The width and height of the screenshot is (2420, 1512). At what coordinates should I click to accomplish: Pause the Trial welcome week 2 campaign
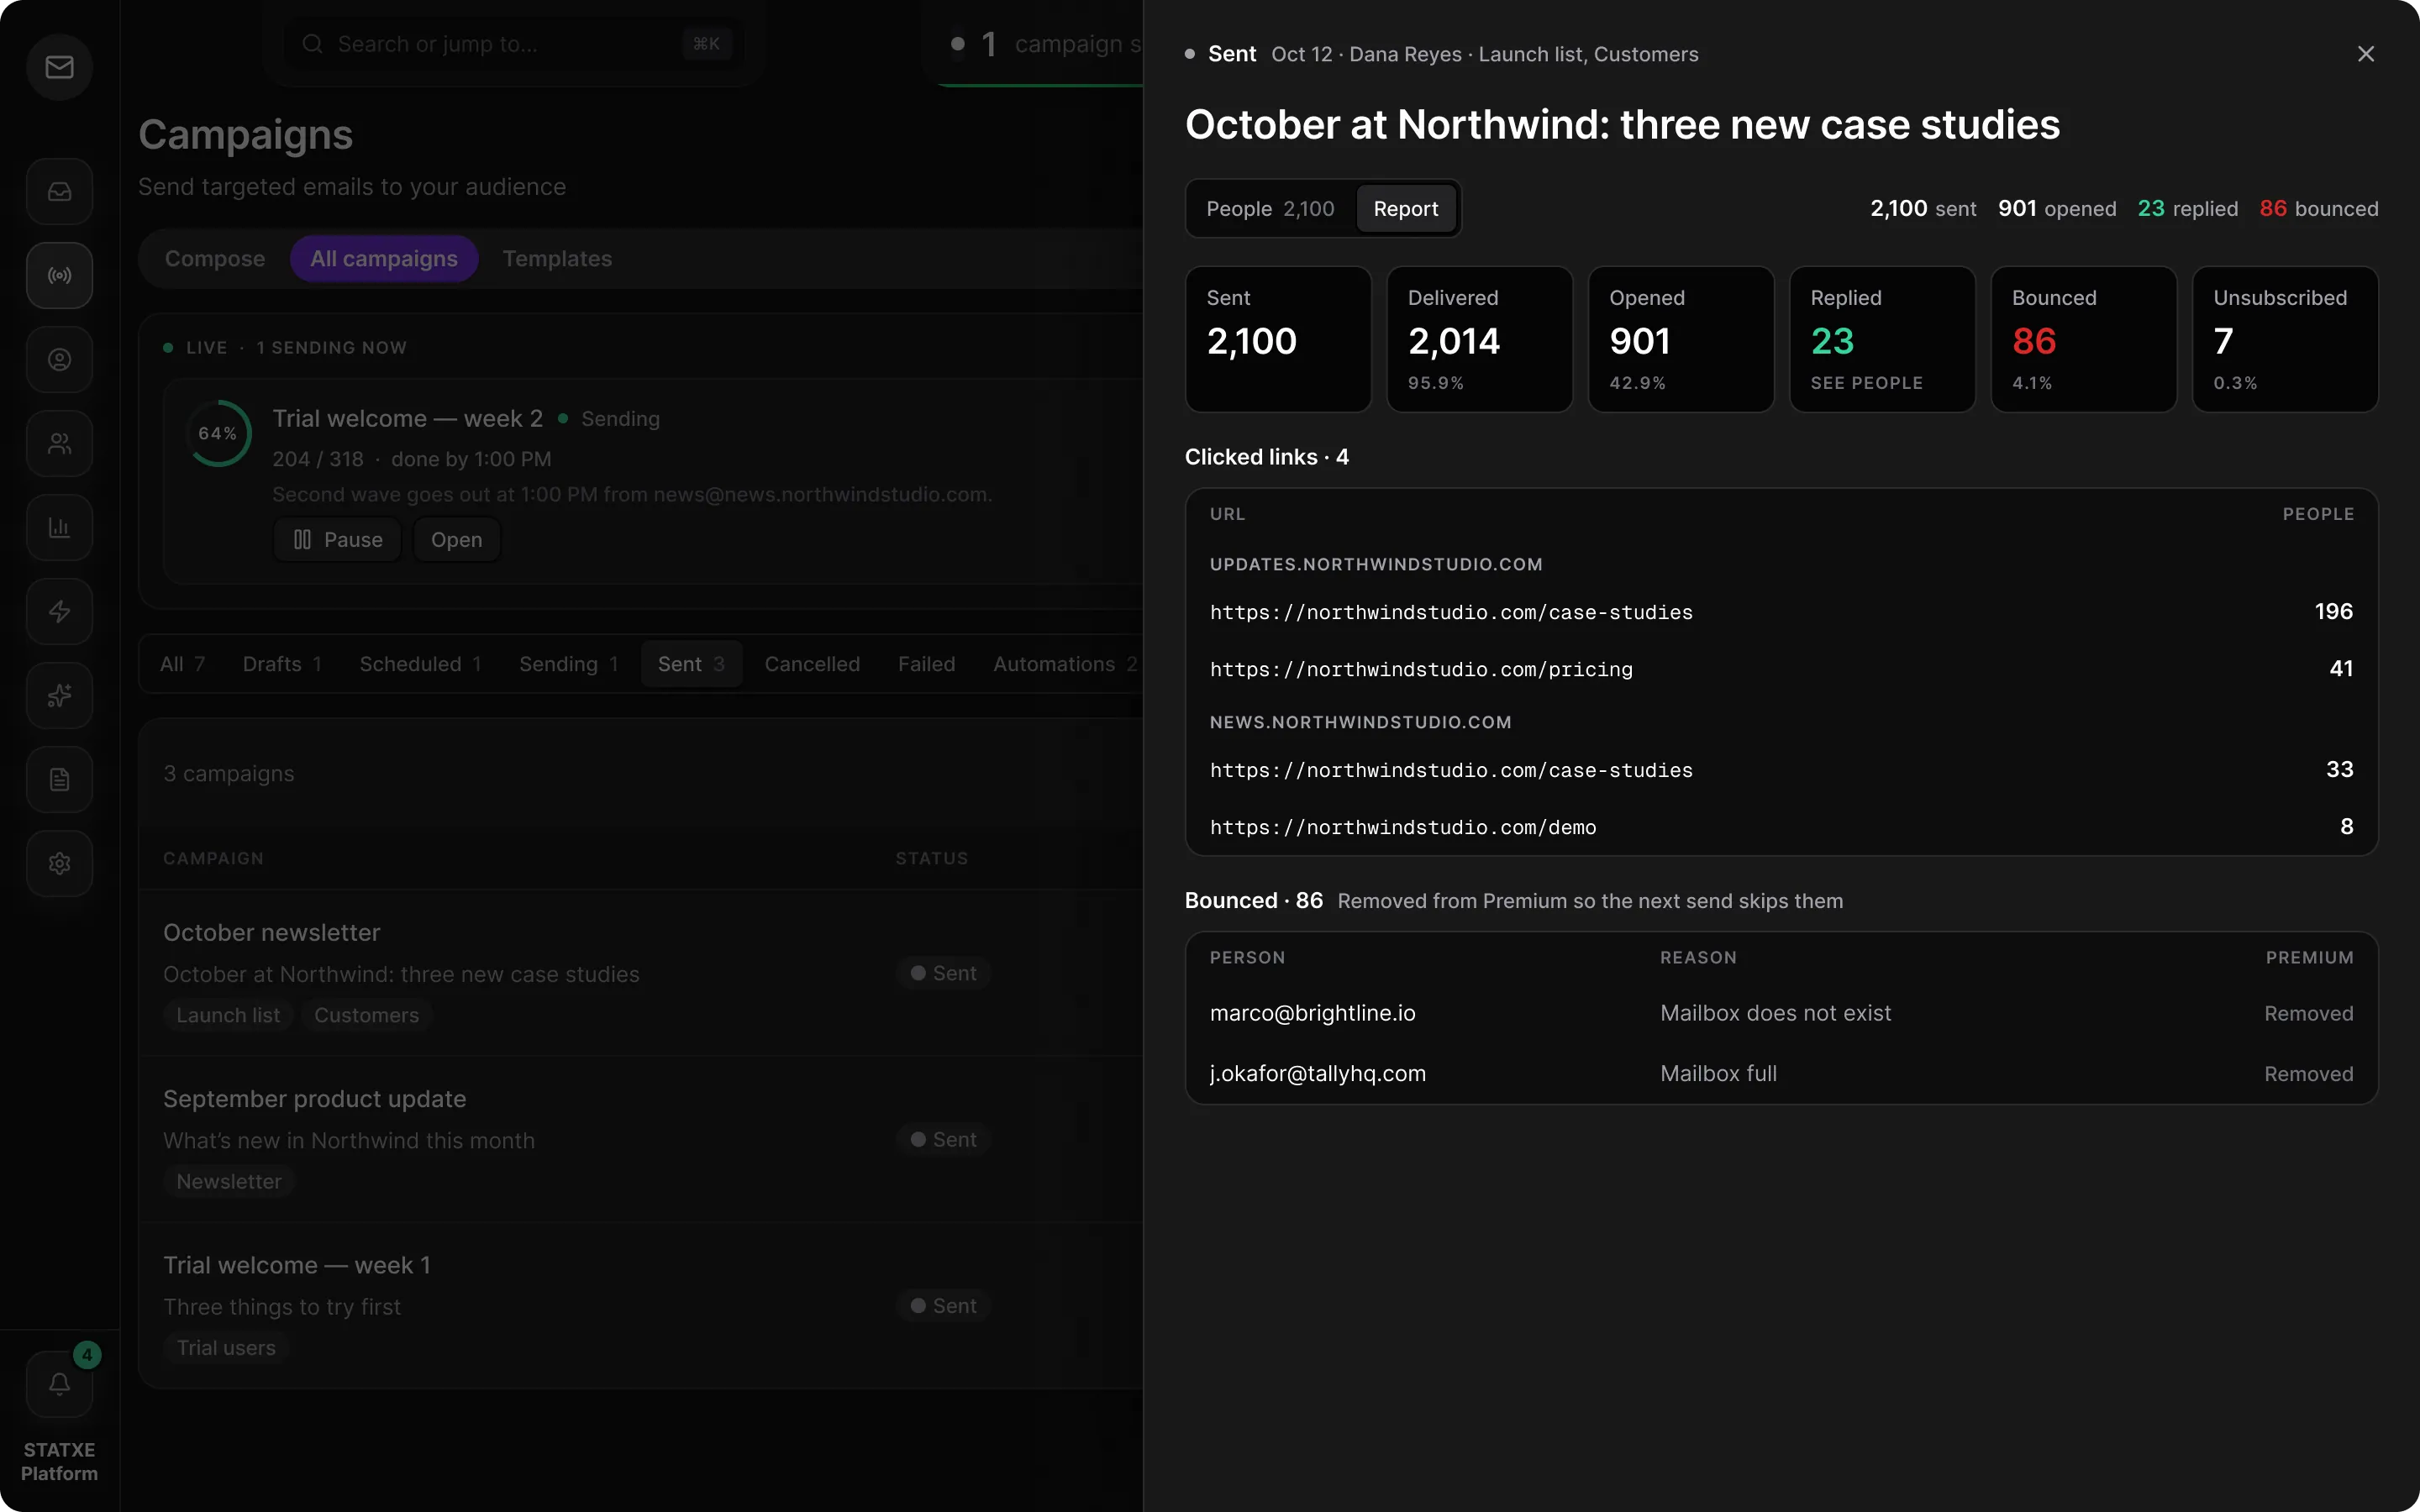pos(338,540)
